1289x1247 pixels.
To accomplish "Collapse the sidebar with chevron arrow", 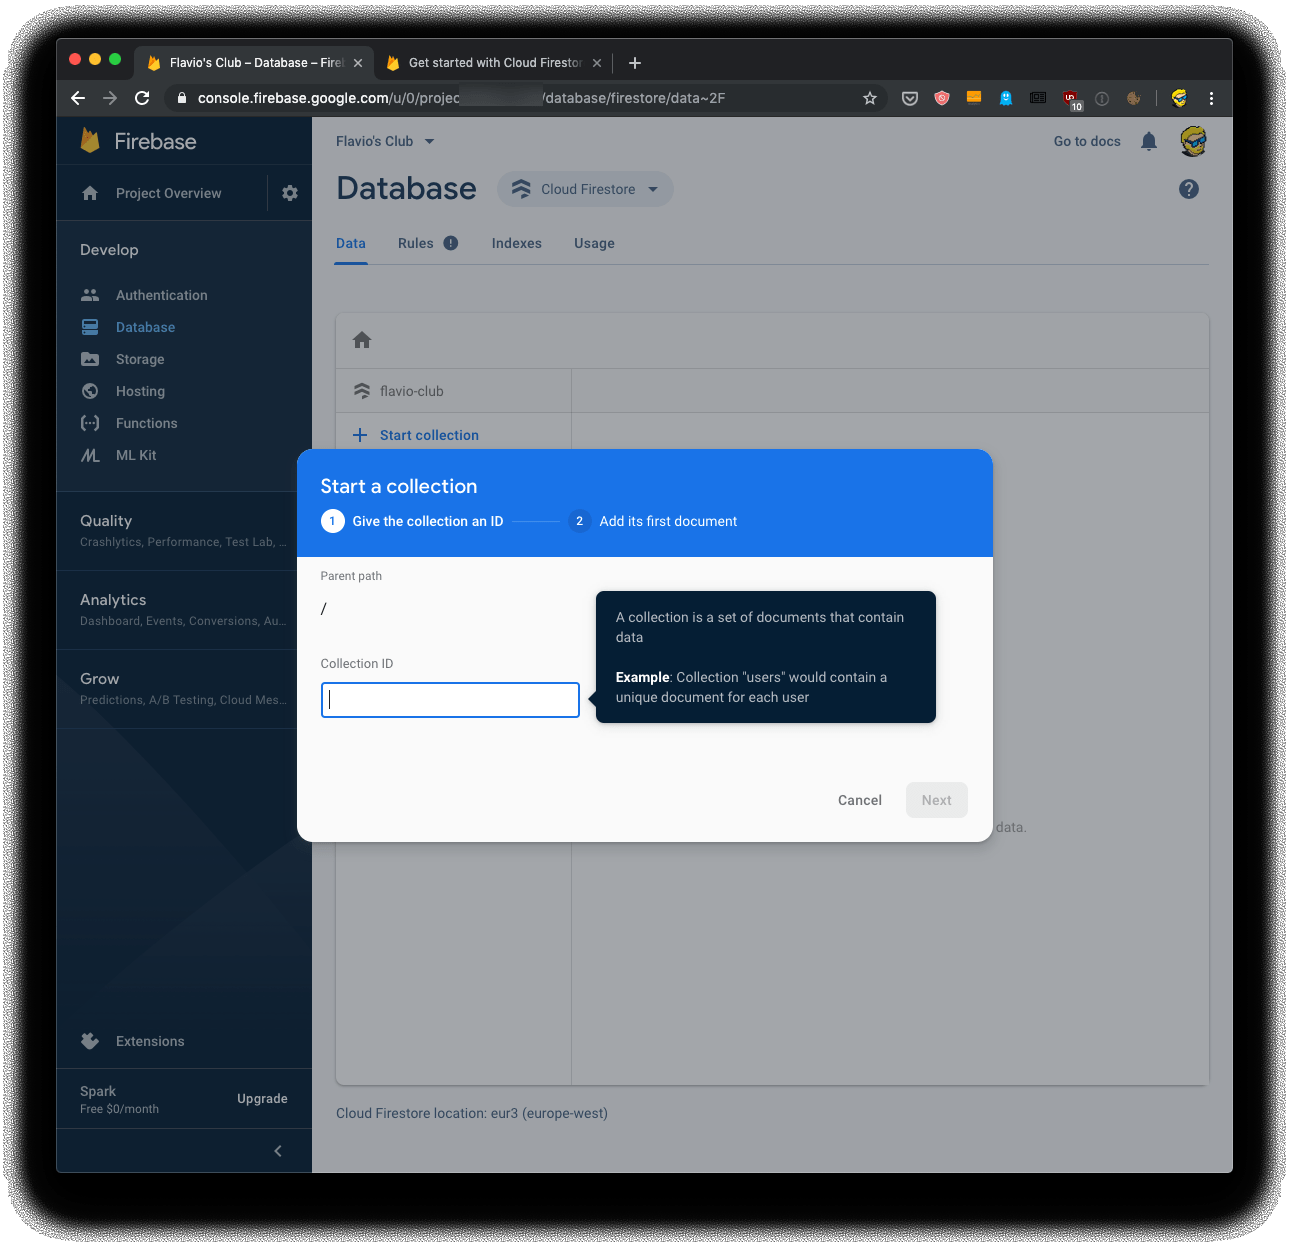I will tap(278, 1151).
